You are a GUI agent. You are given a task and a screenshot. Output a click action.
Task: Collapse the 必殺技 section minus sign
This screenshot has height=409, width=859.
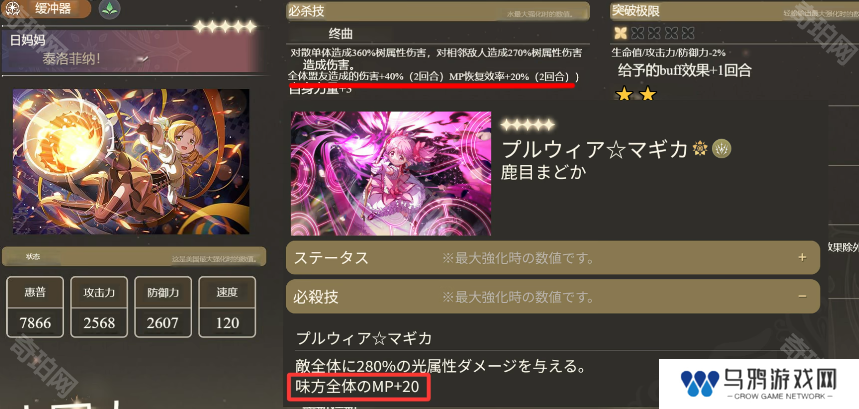click(802, 296)
